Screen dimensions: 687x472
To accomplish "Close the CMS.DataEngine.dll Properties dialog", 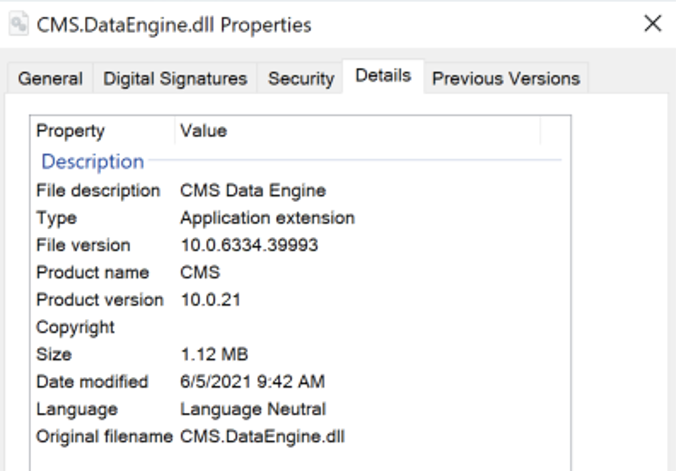I will [x=652, y=23].
